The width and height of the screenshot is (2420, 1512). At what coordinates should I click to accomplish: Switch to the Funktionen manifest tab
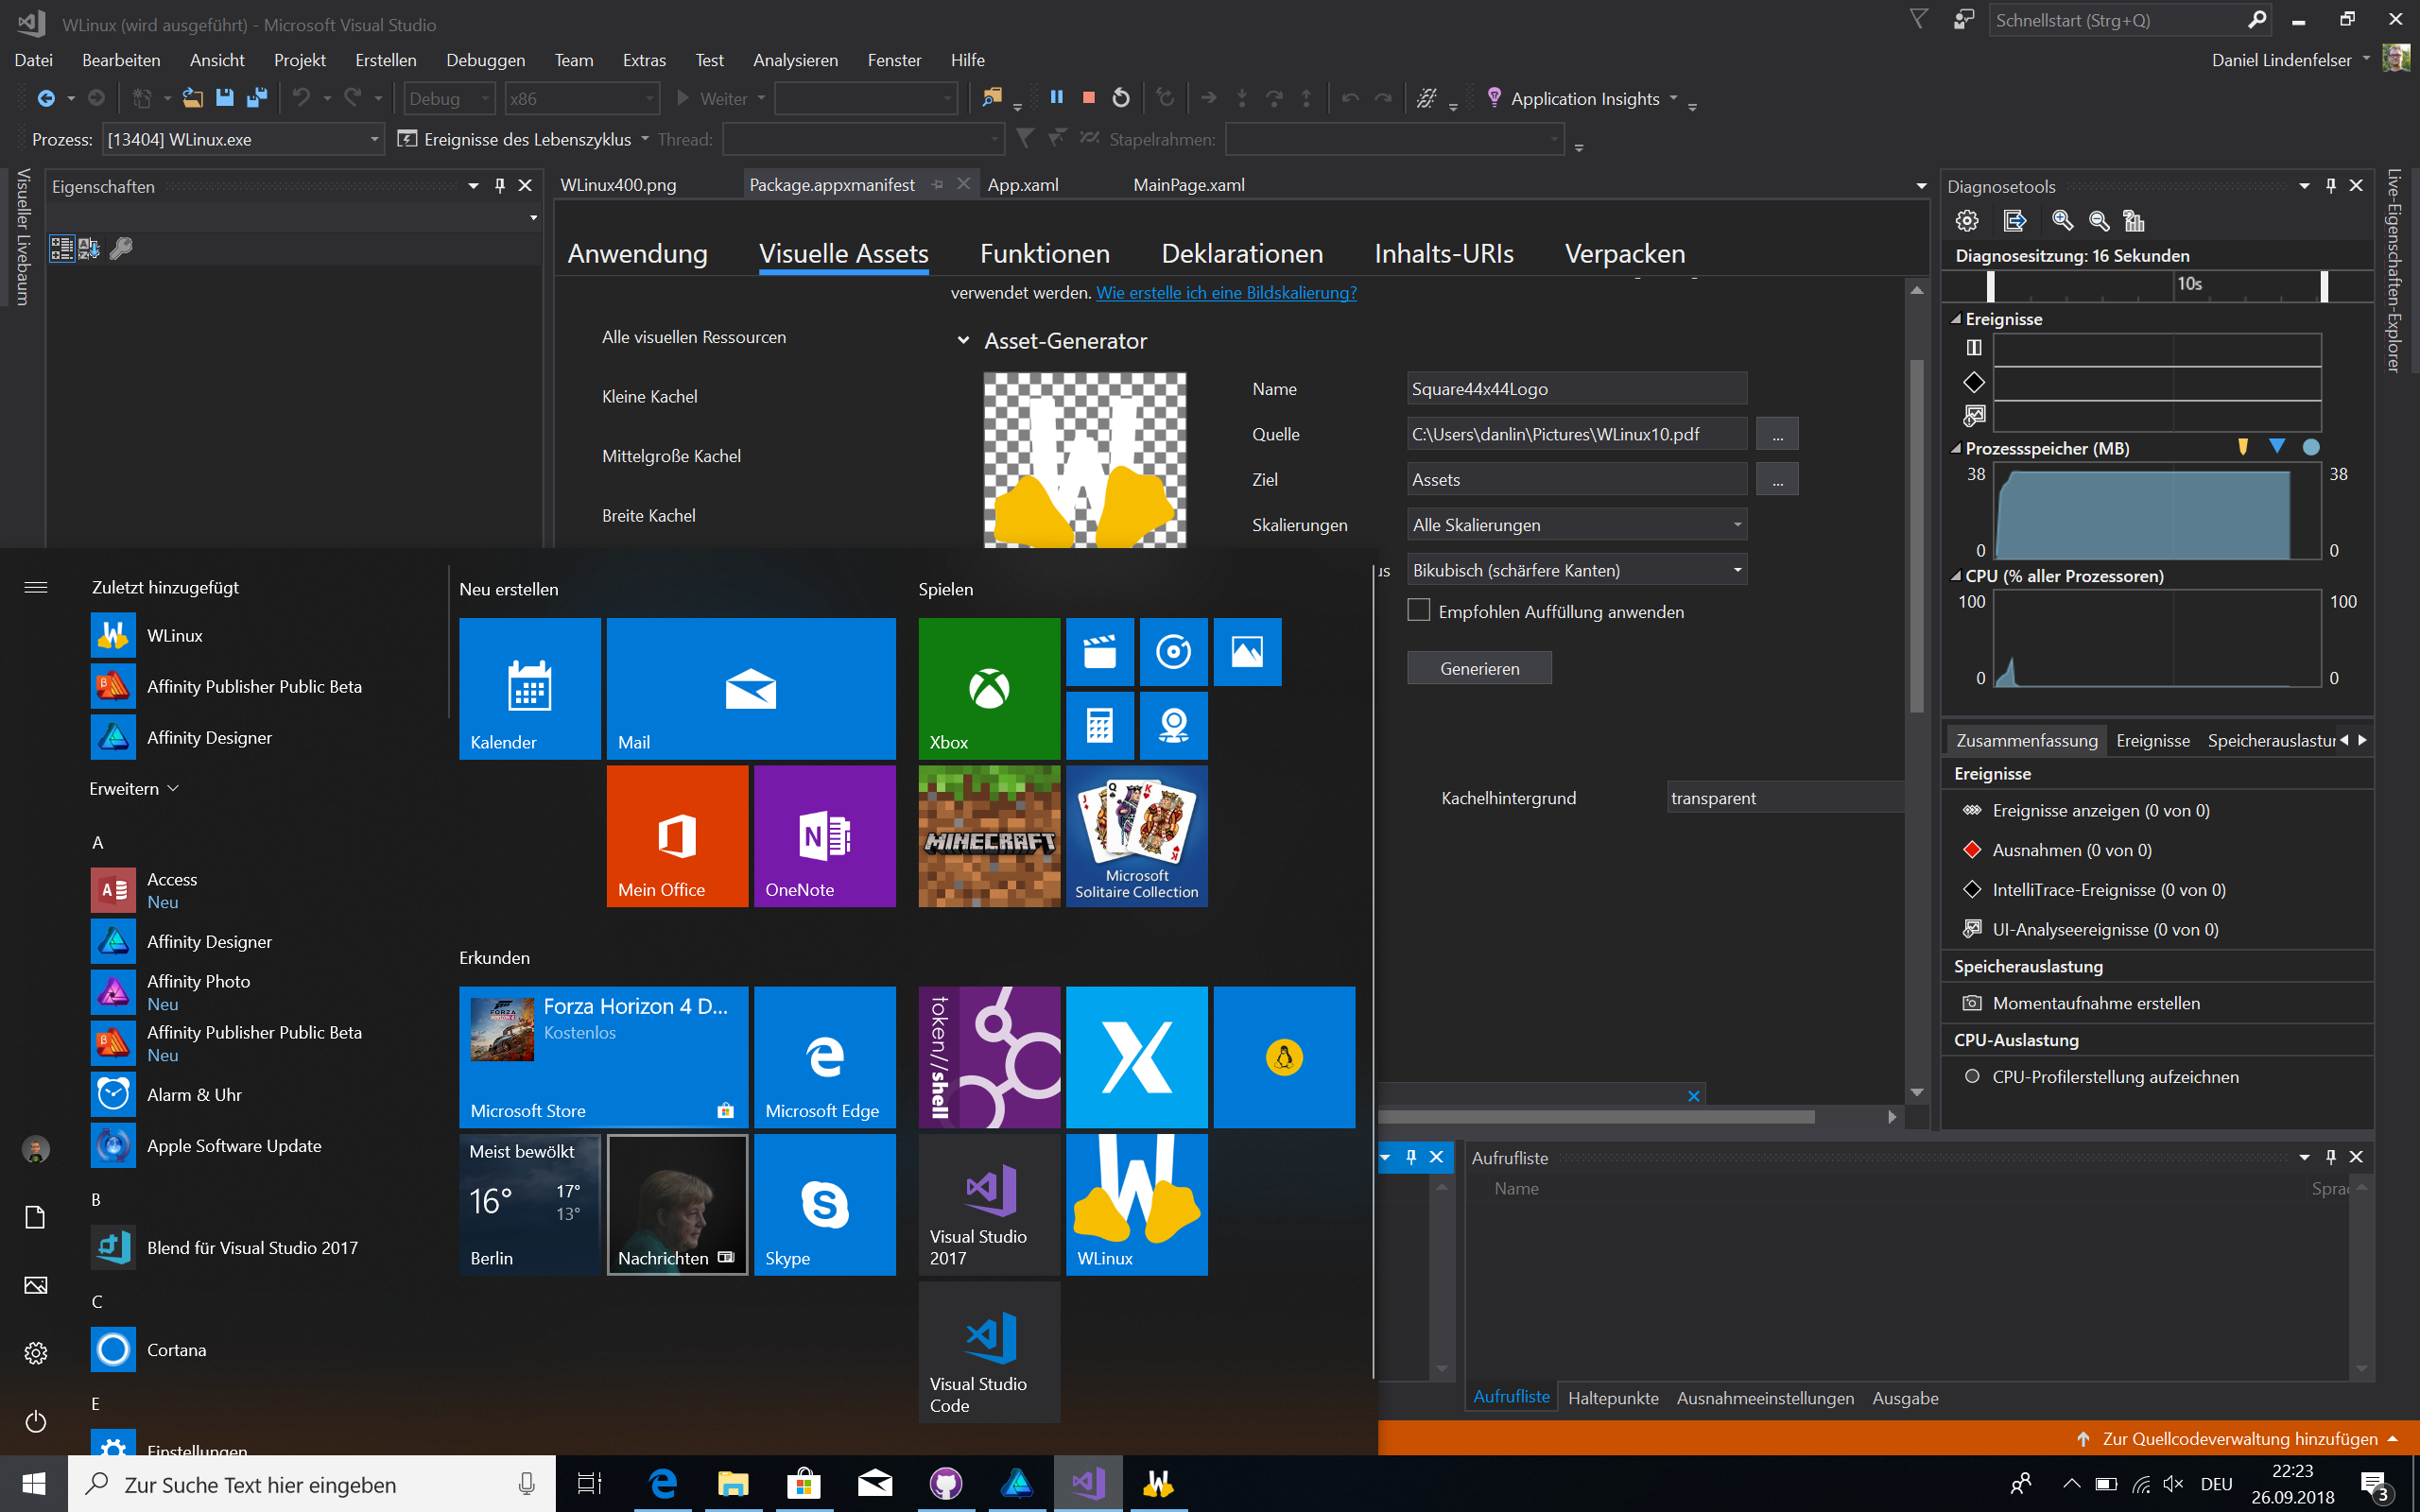1044,254
